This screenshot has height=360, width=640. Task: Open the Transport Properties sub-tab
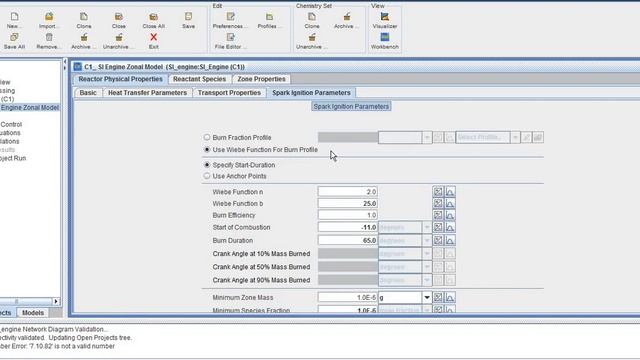click(229, 93)
